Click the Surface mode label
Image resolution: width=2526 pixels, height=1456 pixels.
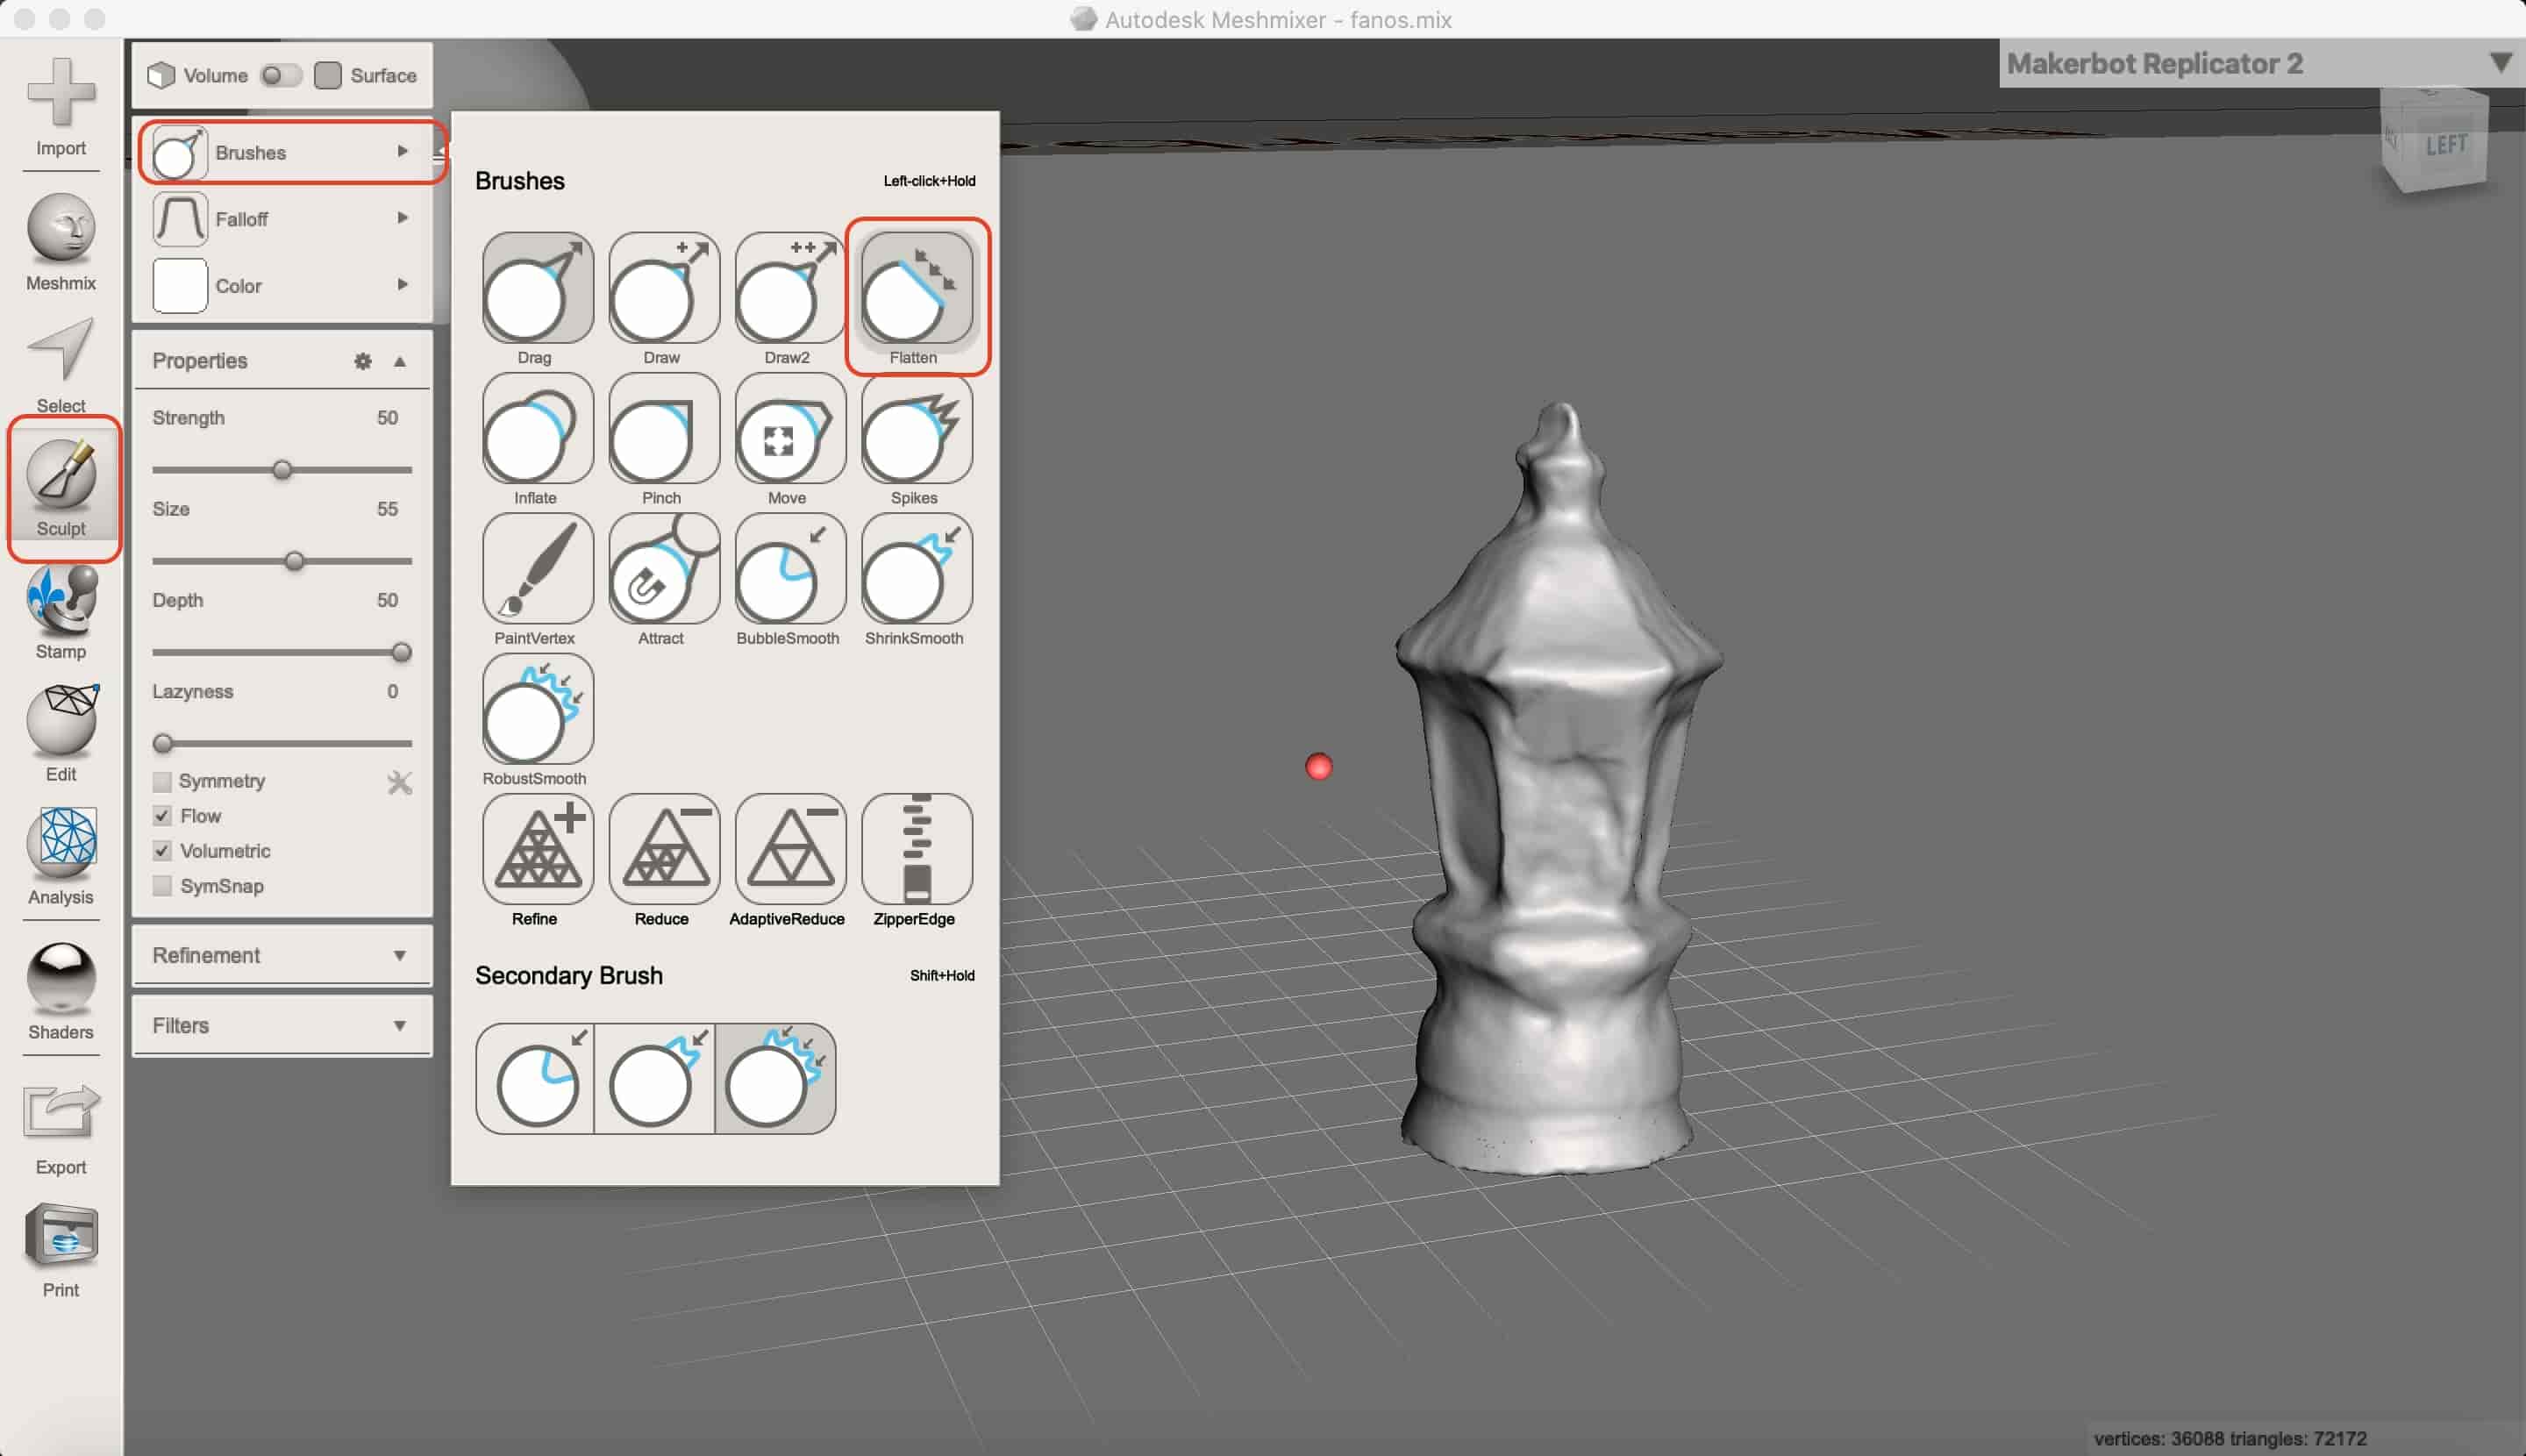click(383, 76)
